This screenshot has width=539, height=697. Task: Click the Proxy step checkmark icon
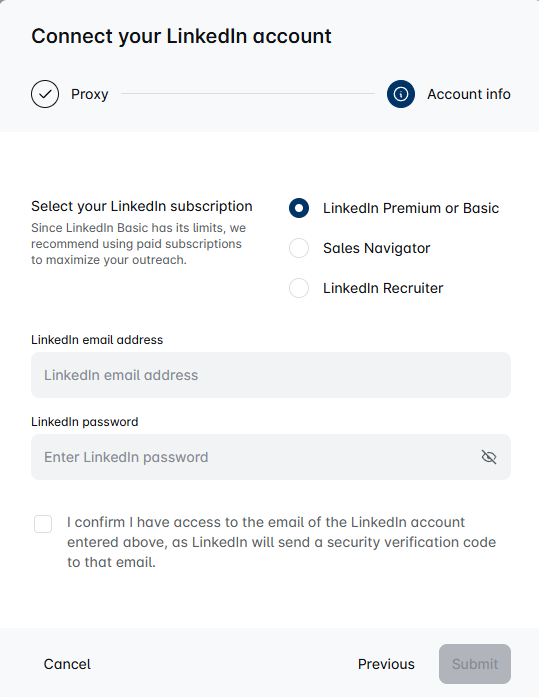[x=45, y=94]
